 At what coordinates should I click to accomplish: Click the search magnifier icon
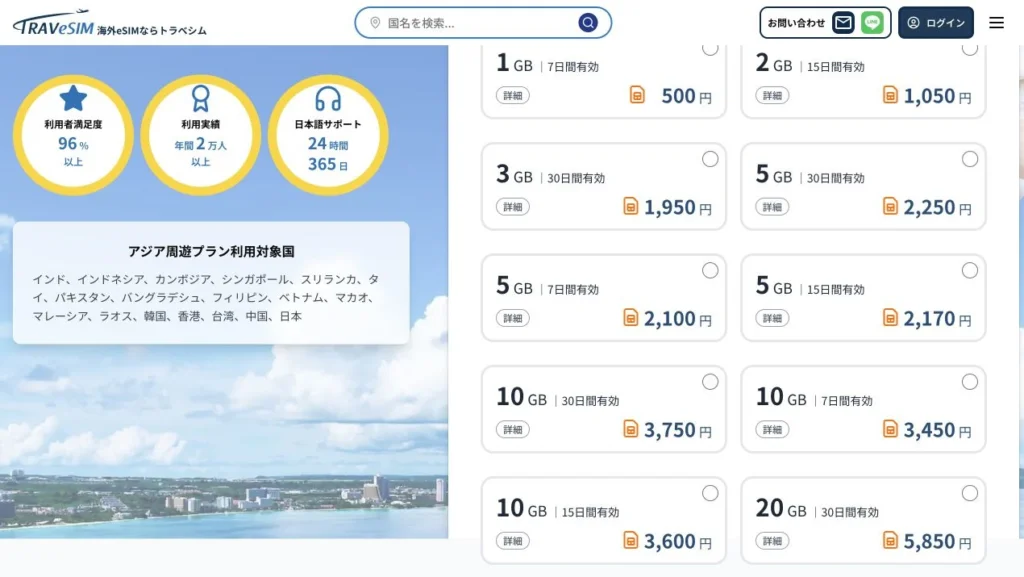588,23
